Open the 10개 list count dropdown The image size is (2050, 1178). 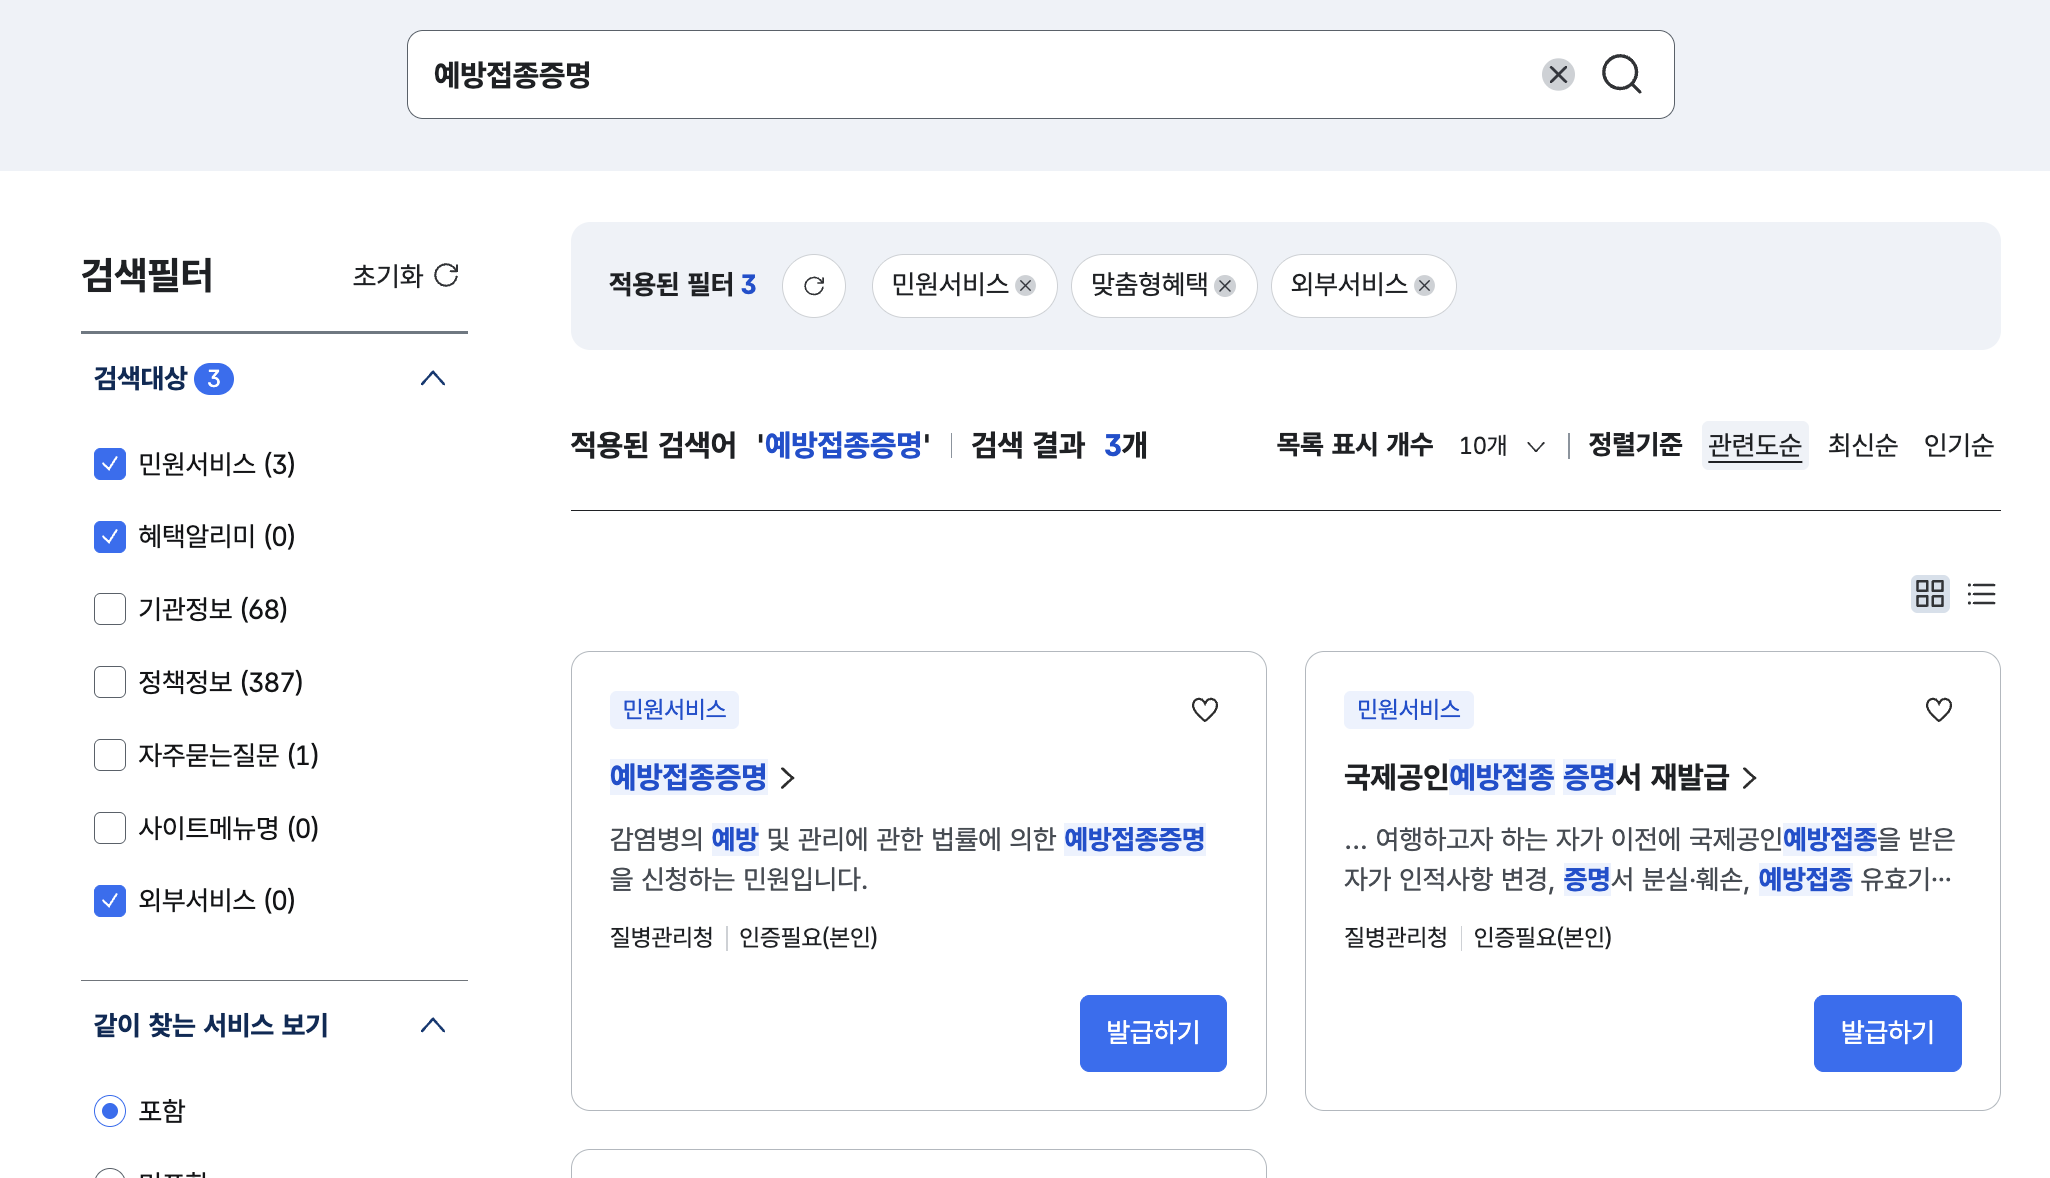(1501, 446)
